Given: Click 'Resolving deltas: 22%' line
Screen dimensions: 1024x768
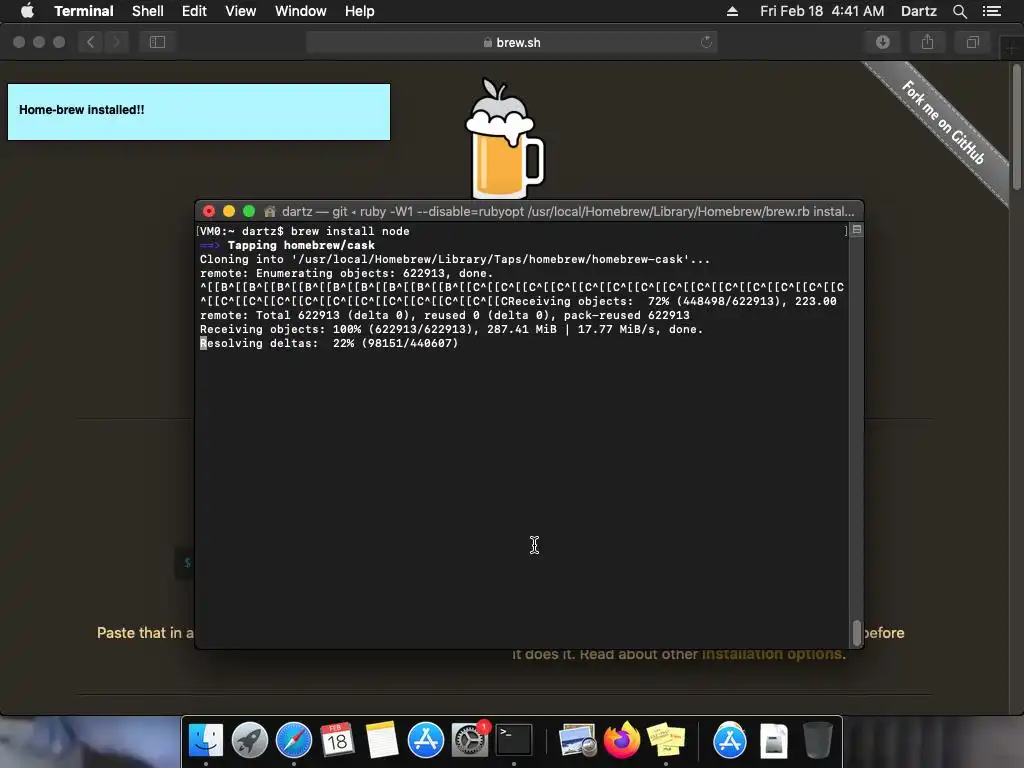Looking at the screenshot, I should point(329,344).
